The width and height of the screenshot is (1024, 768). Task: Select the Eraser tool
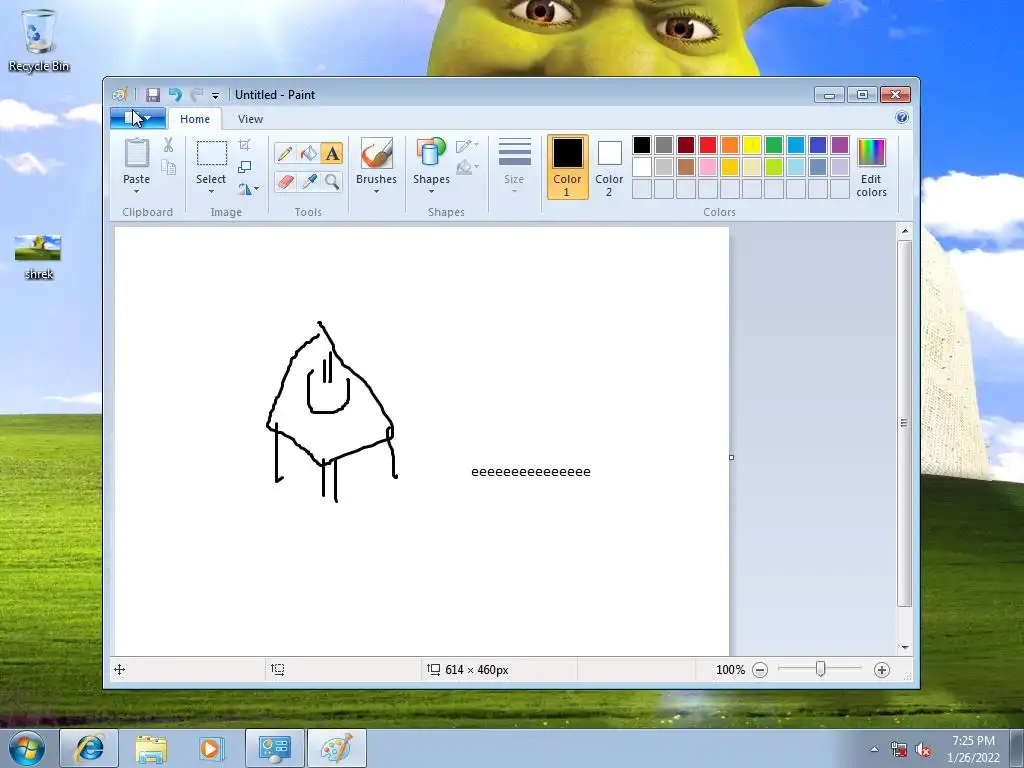pos(285,181)
